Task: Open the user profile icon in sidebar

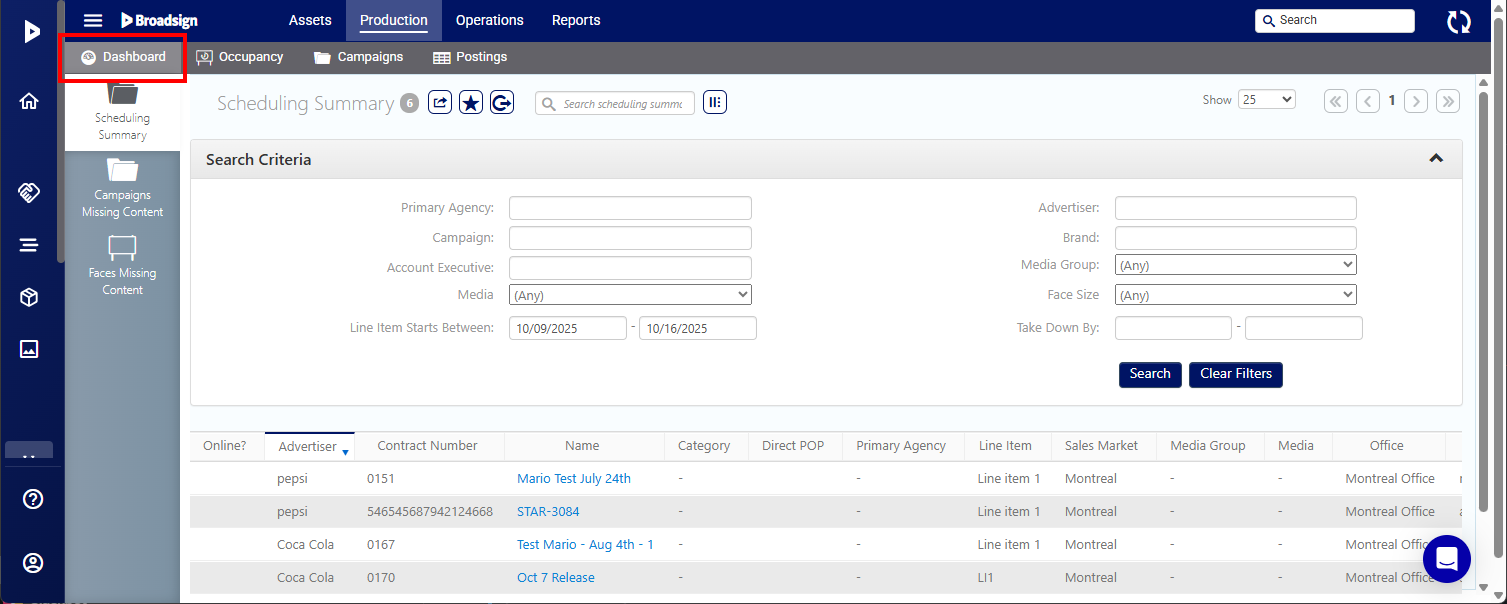Action: [x=33, y=563]
